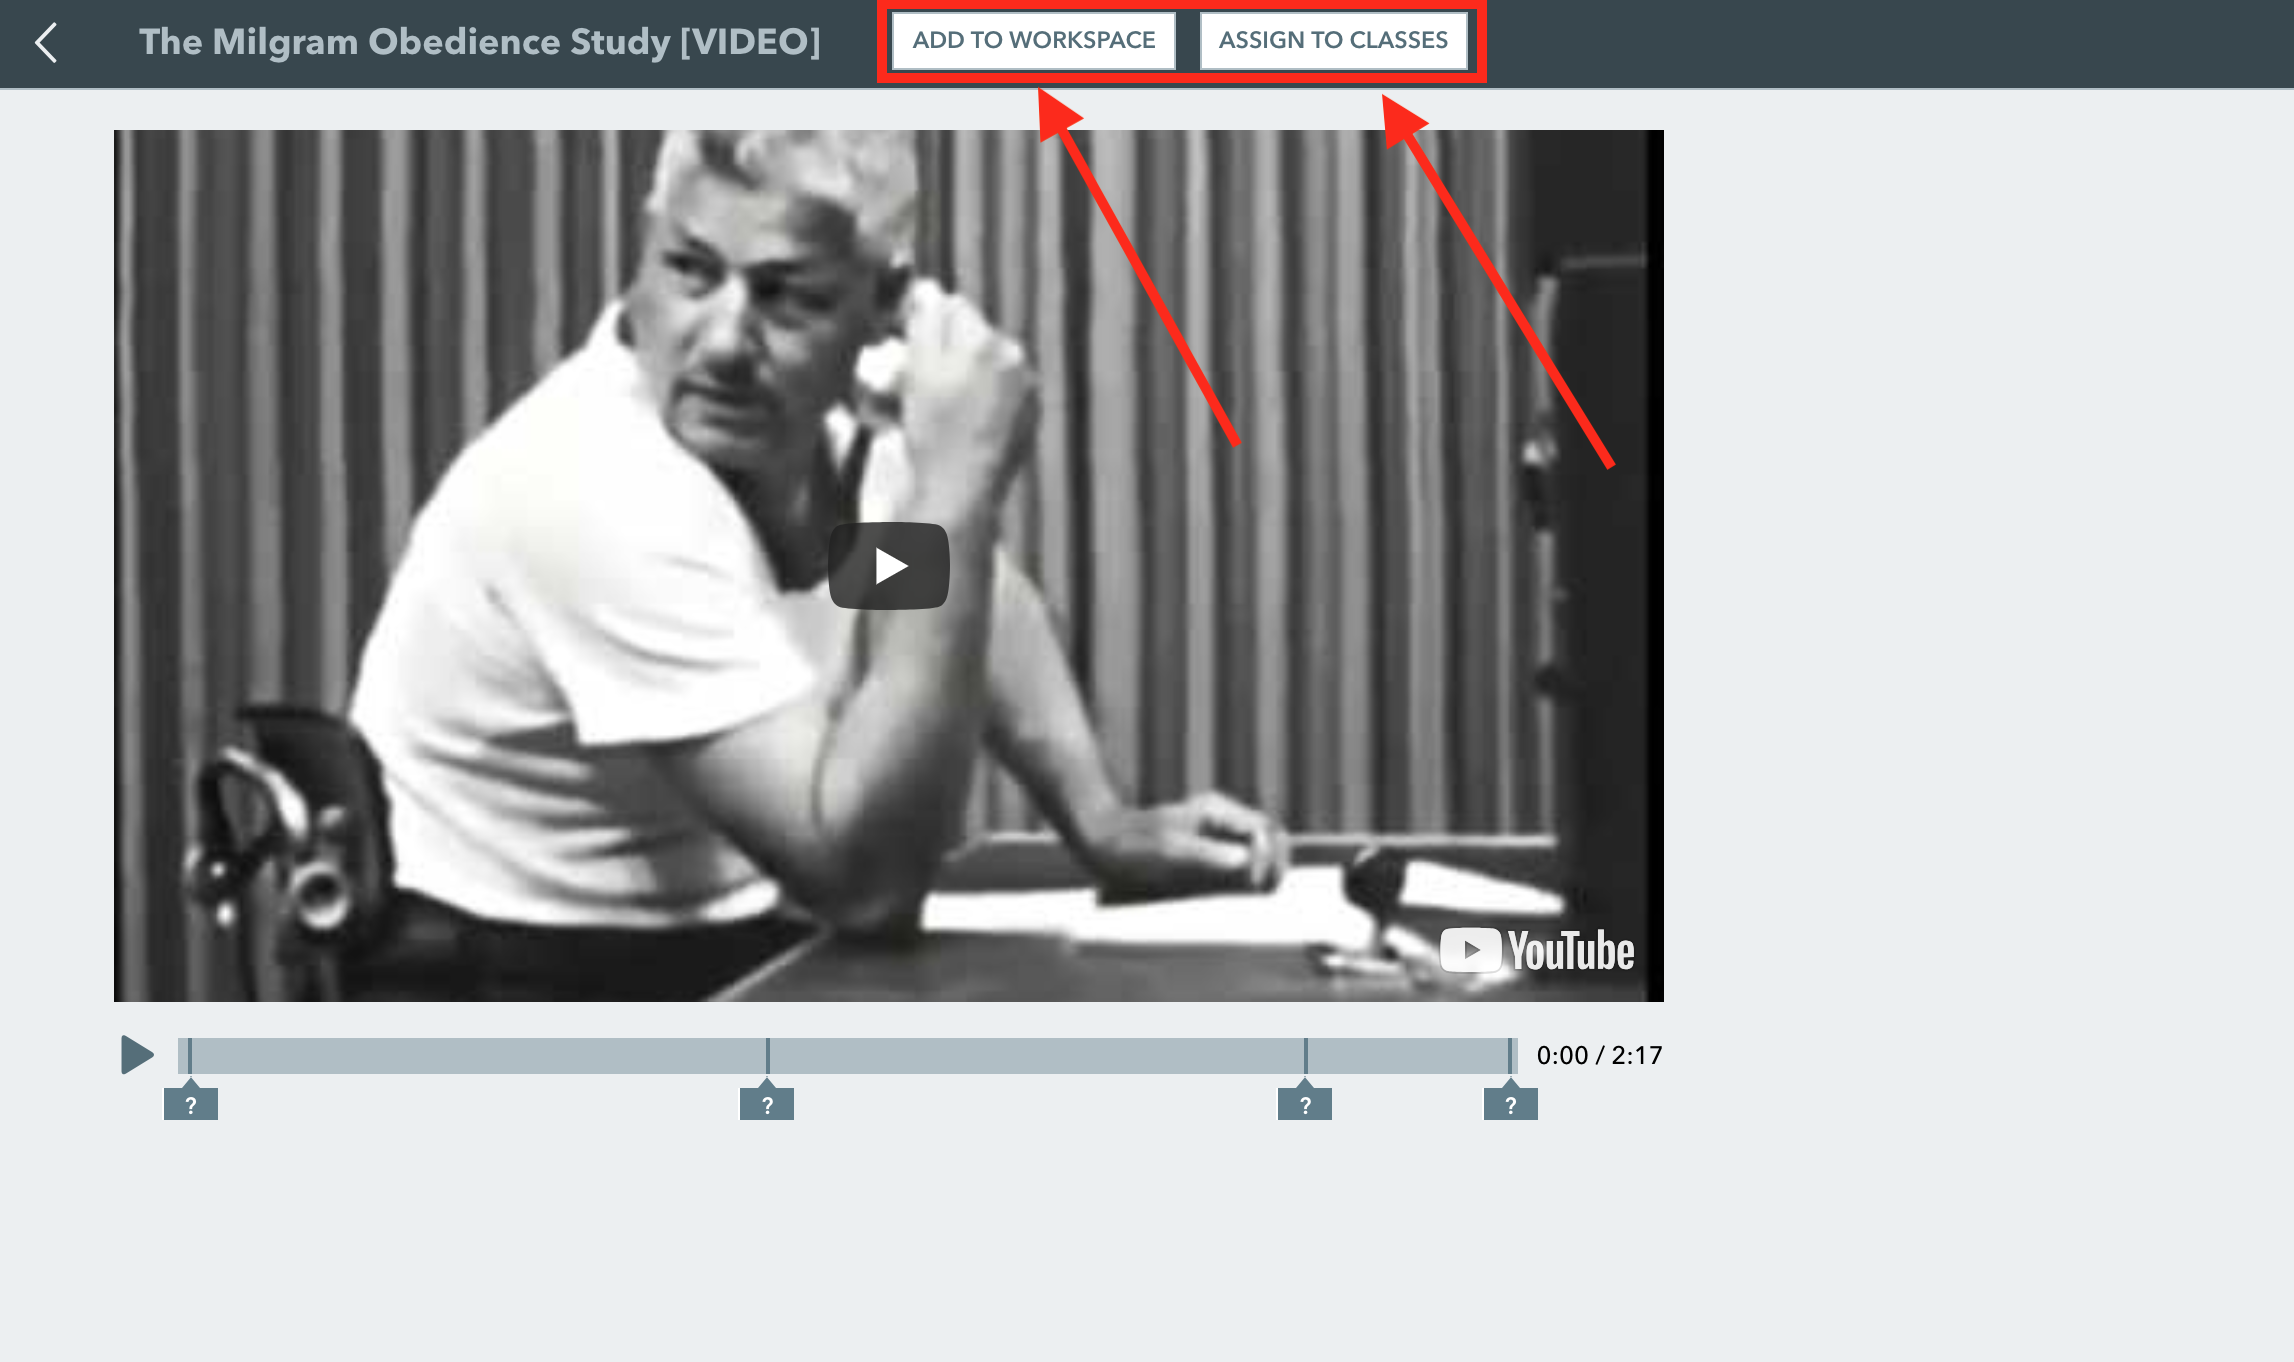Click the tick line above the second question marker
The image size is (2294, 1362).
coord(767,1056)
